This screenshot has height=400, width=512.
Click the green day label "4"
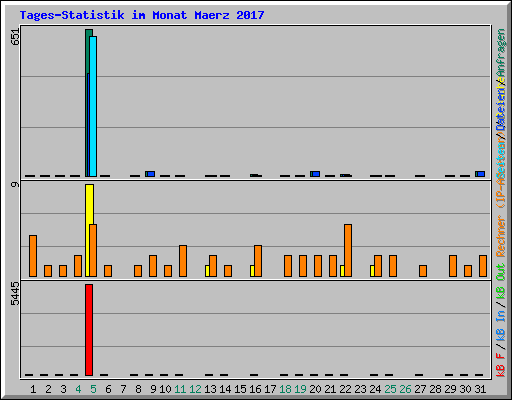tap(78, 389)
